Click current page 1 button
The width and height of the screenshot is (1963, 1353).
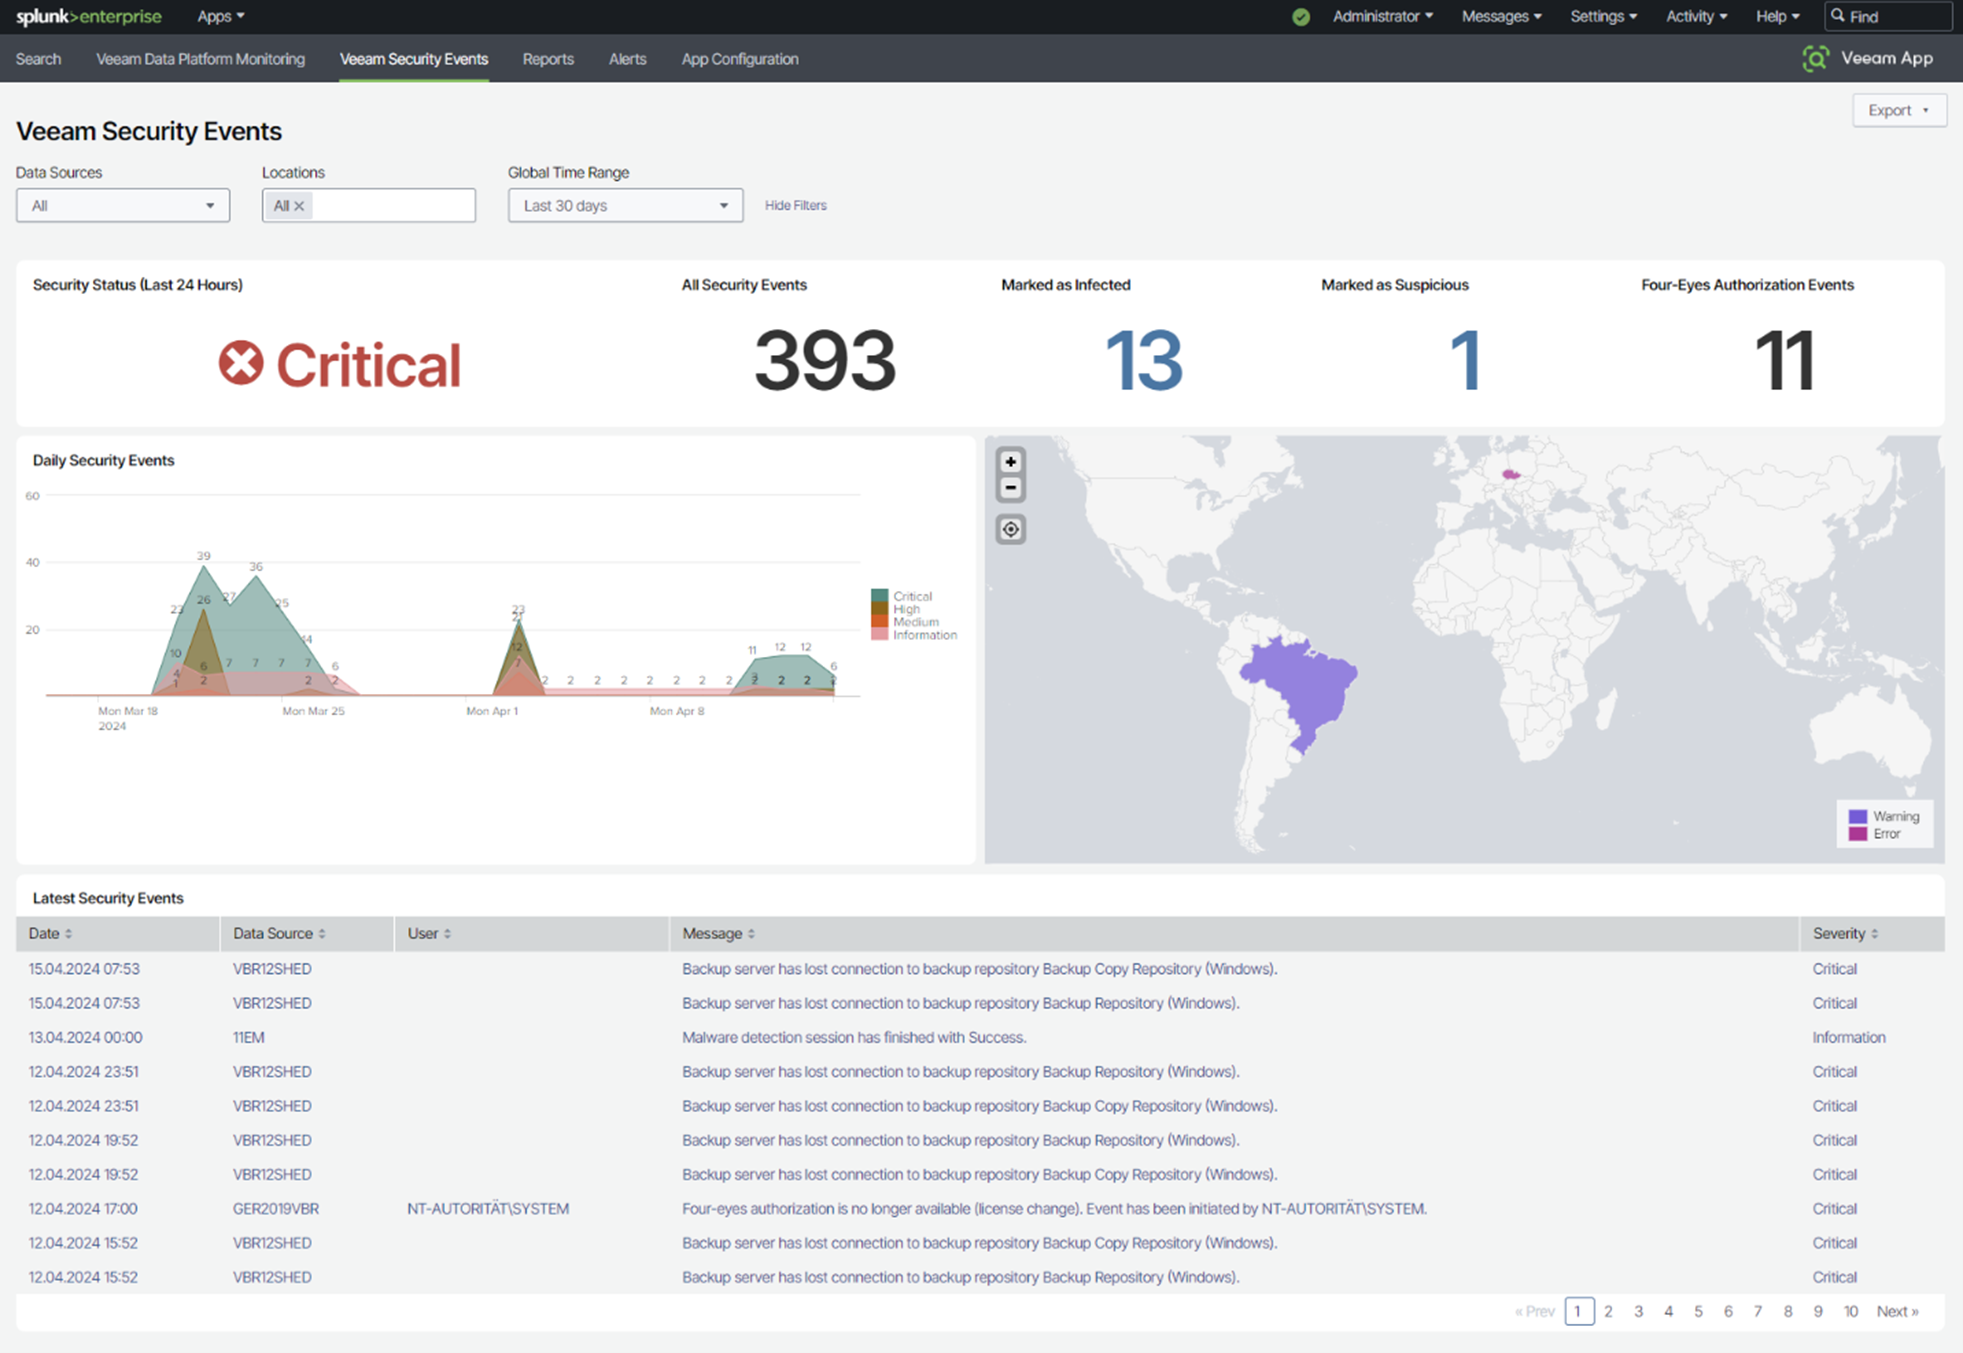pyautogui.click(x=1579, y=1311)
